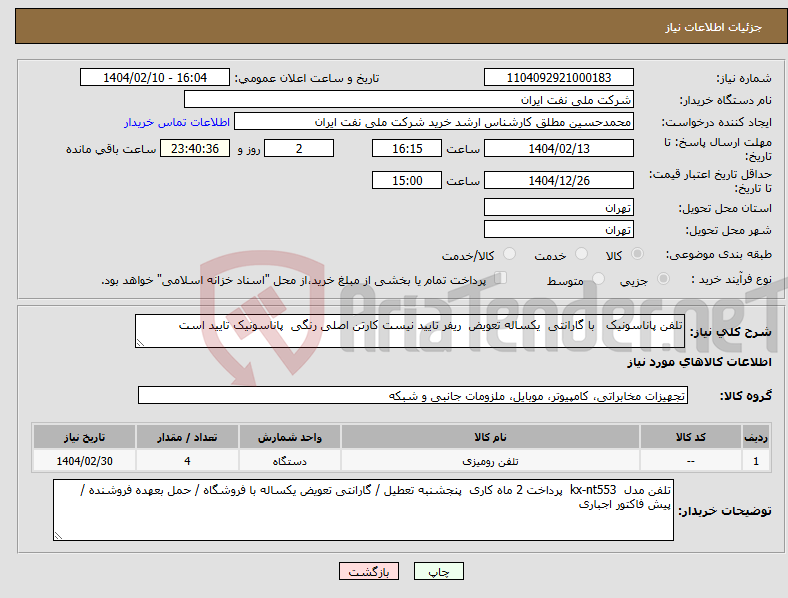Click the اطلاعات کالاهای مورد نیاز heading

pos(699,362)
